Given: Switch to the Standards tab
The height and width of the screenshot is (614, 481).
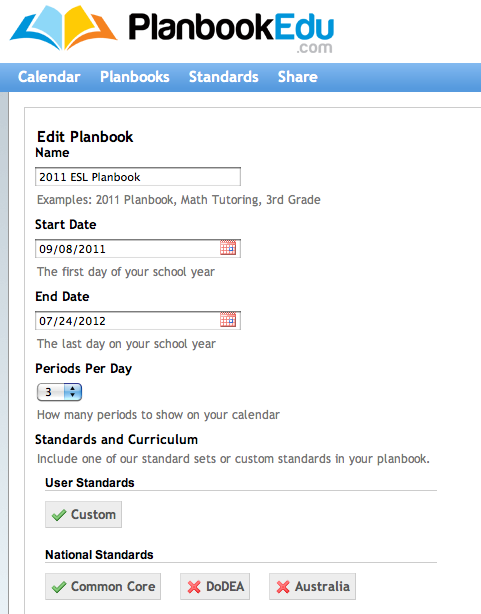Looking at the screenshot, I should [224, 77].
